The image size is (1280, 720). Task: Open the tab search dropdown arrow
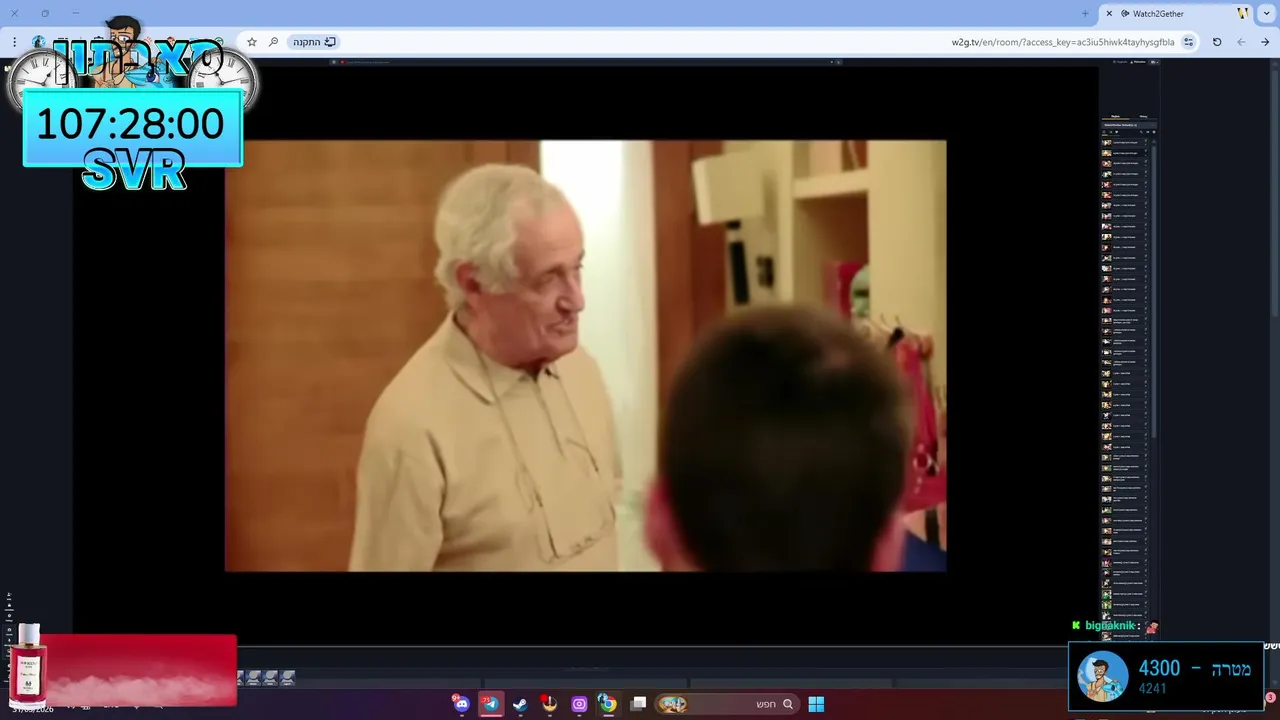click(1267, 14)
